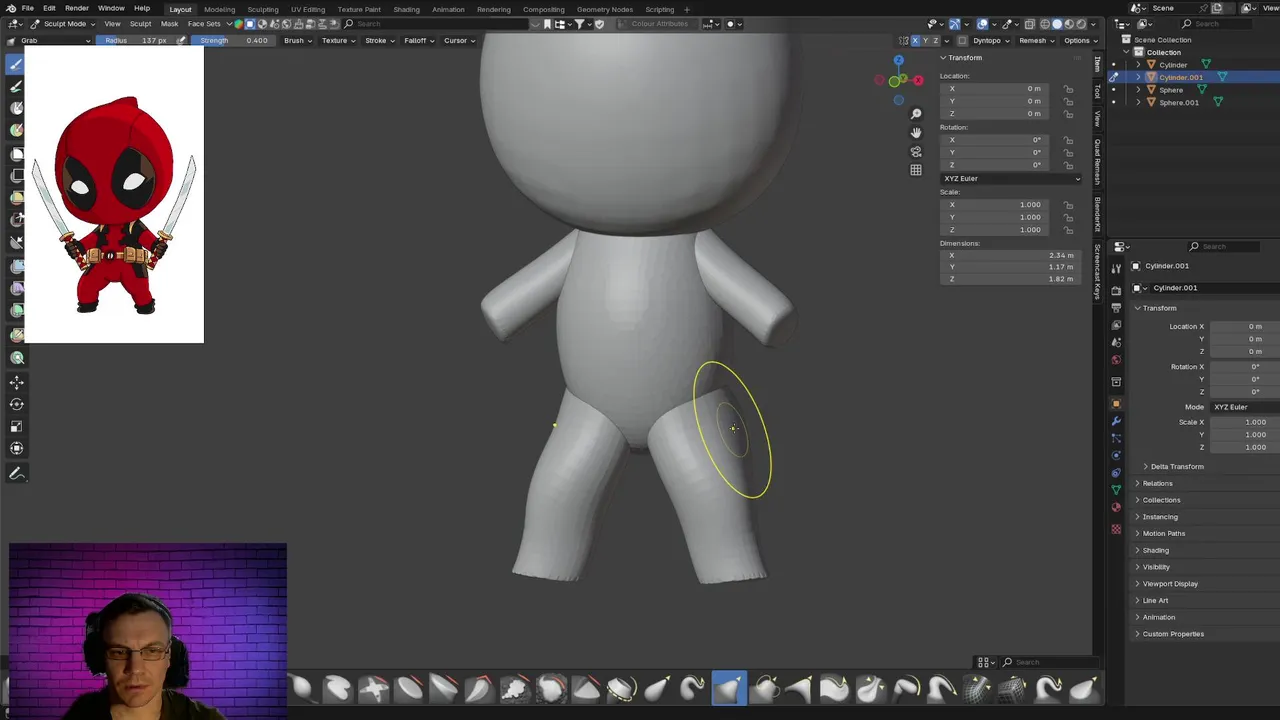Open the Brush settings dropdown
Screen dimensions: 1280x720
[x=297, y=40]
